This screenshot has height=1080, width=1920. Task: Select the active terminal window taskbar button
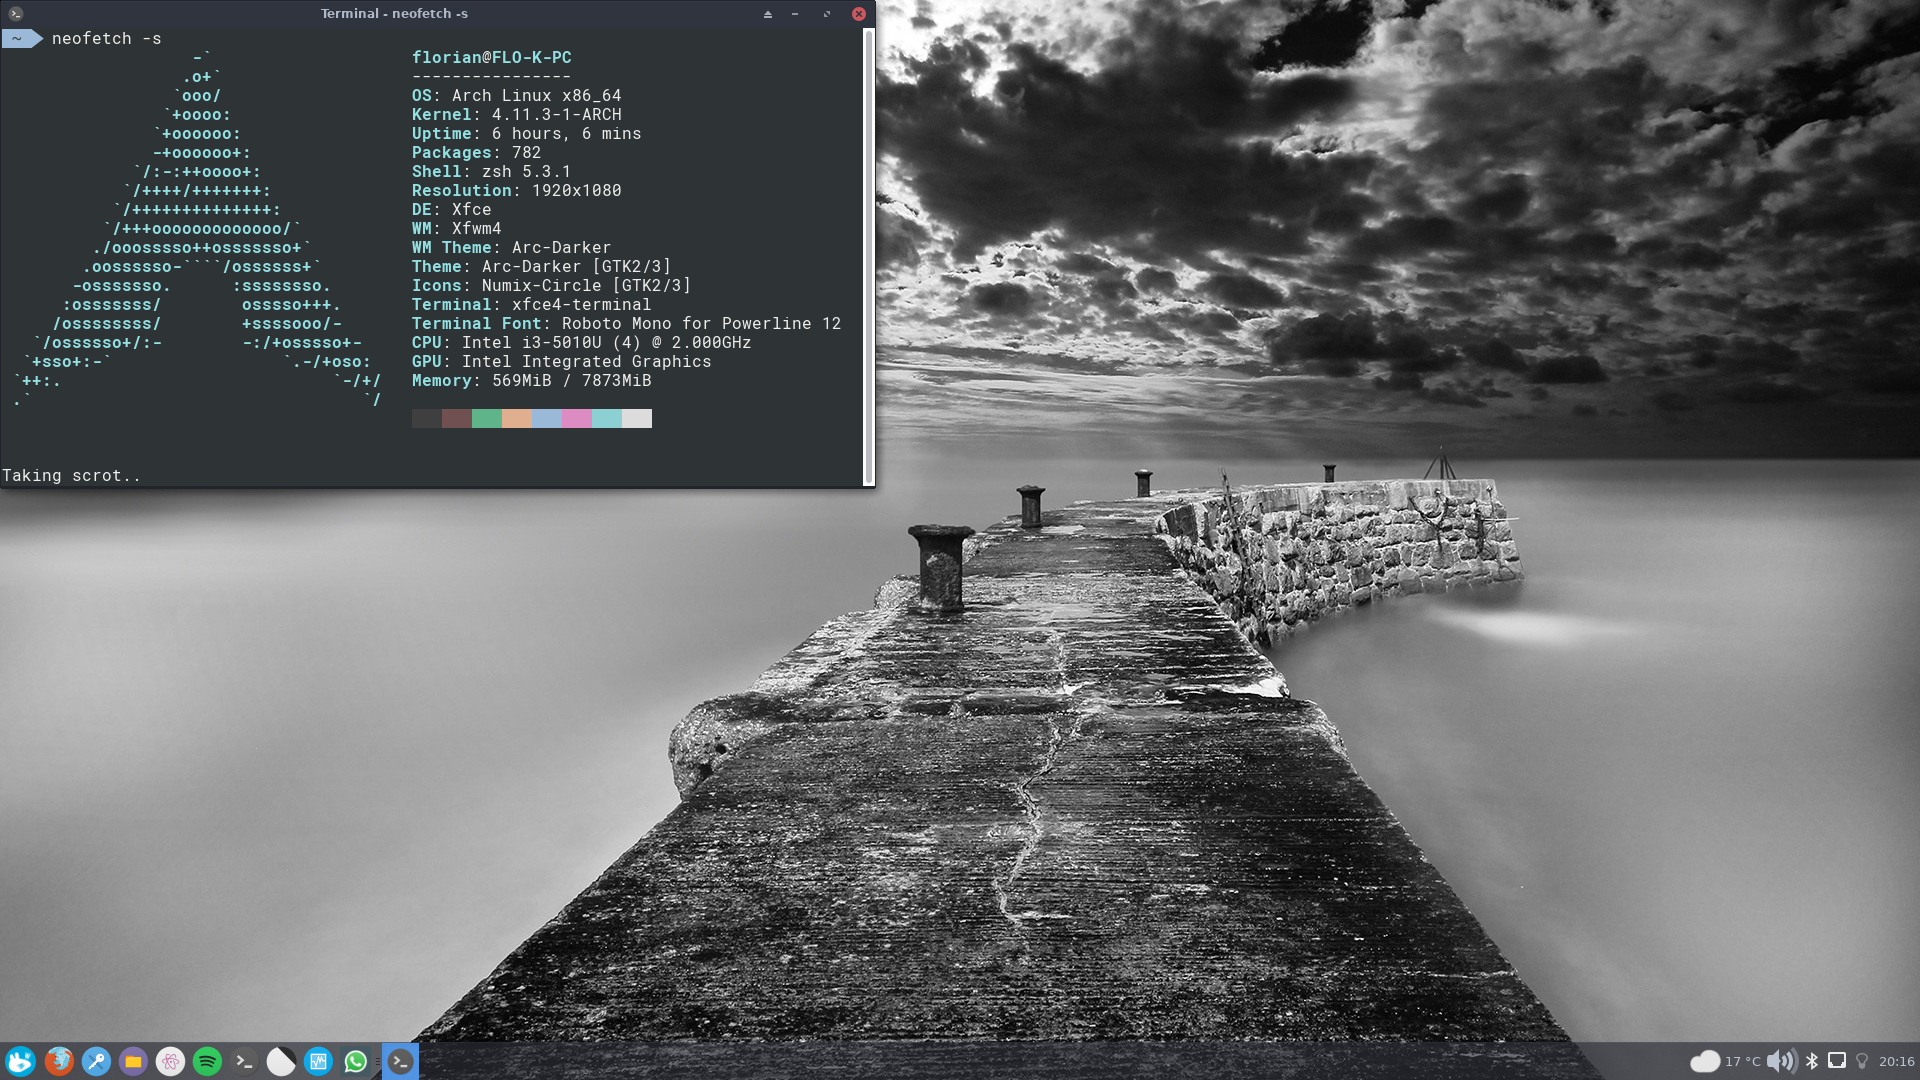click(400, 1061)
